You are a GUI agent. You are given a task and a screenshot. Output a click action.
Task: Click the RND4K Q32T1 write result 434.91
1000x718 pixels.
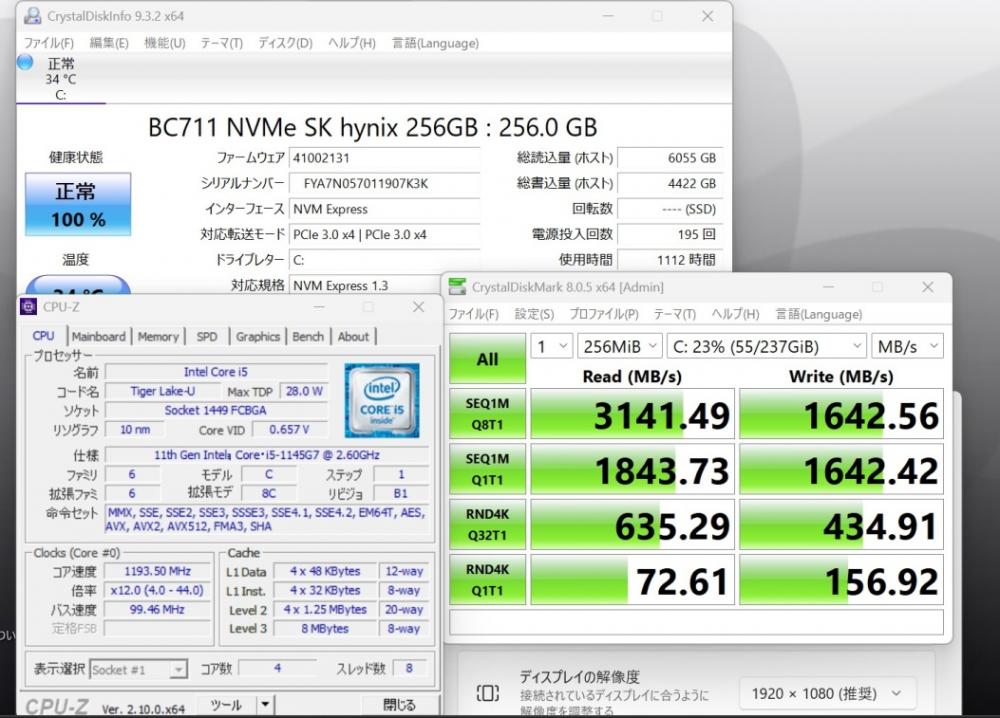coord(841,524)
